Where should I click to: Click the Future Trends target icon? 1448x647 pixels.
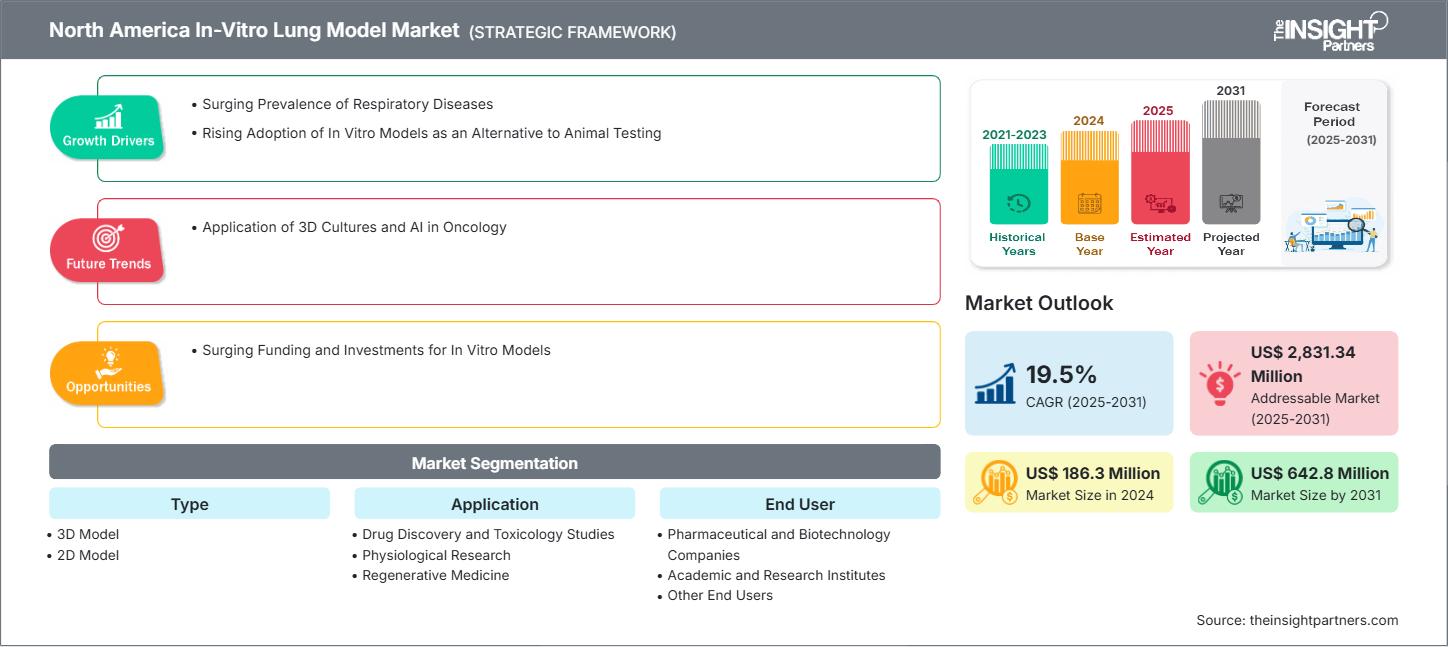pos(108,238)
